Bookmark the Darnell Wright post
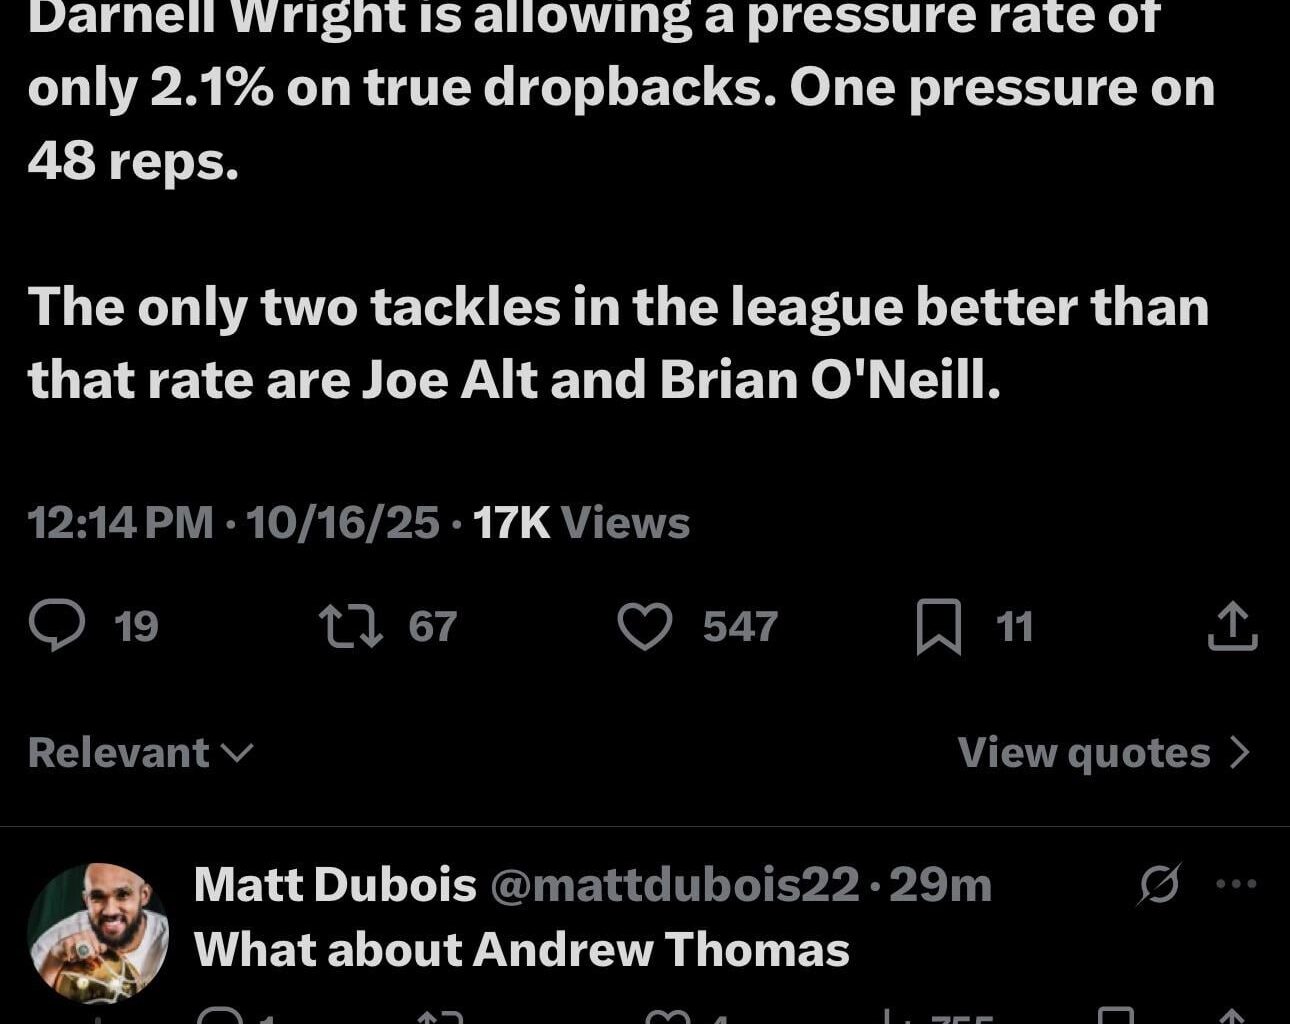The width and height of the screenshot is (1290, 1024). [938, 626]
